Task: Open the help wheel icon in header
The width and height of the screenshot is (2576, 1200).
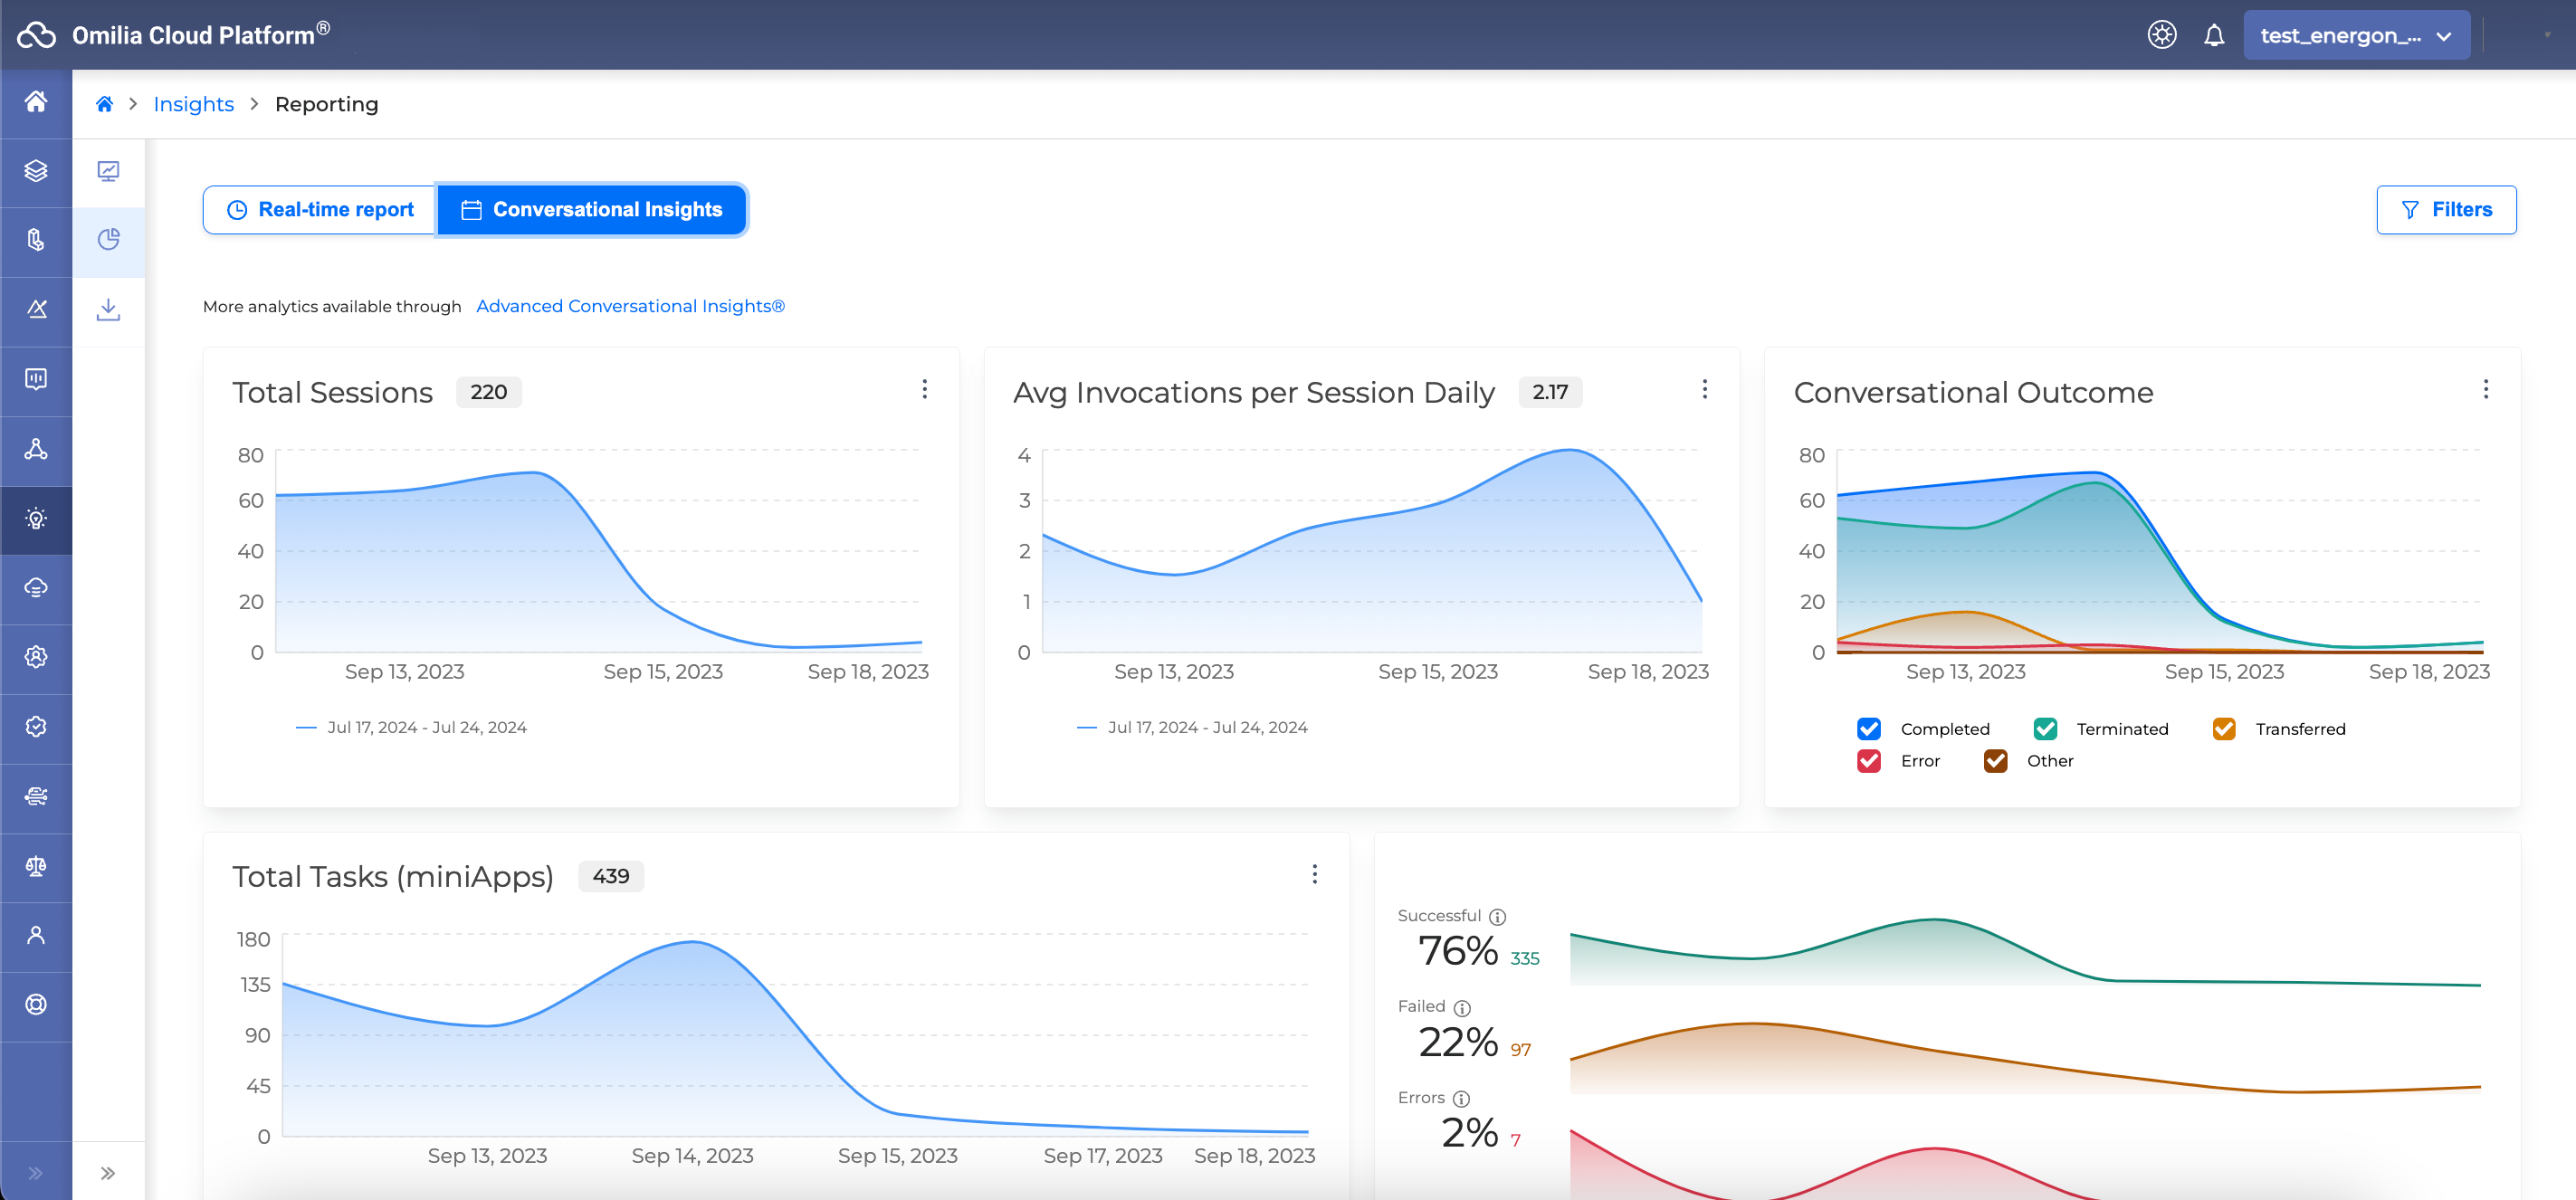Action: point(2161,36)
